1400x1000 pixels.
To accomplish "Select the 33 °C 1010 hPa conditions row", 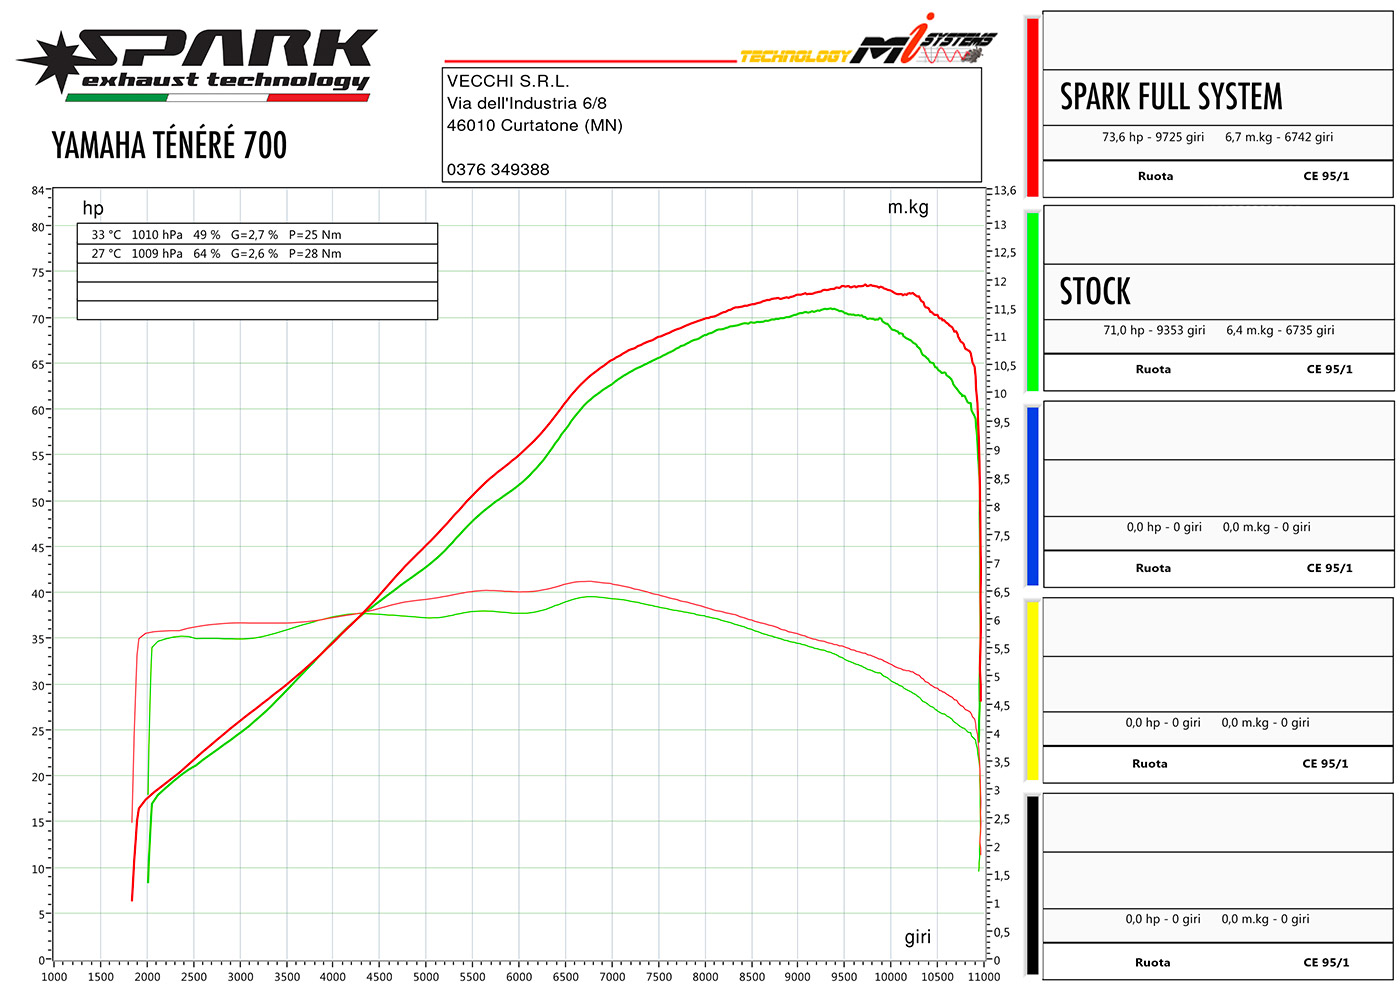I will tap(216, 235).
